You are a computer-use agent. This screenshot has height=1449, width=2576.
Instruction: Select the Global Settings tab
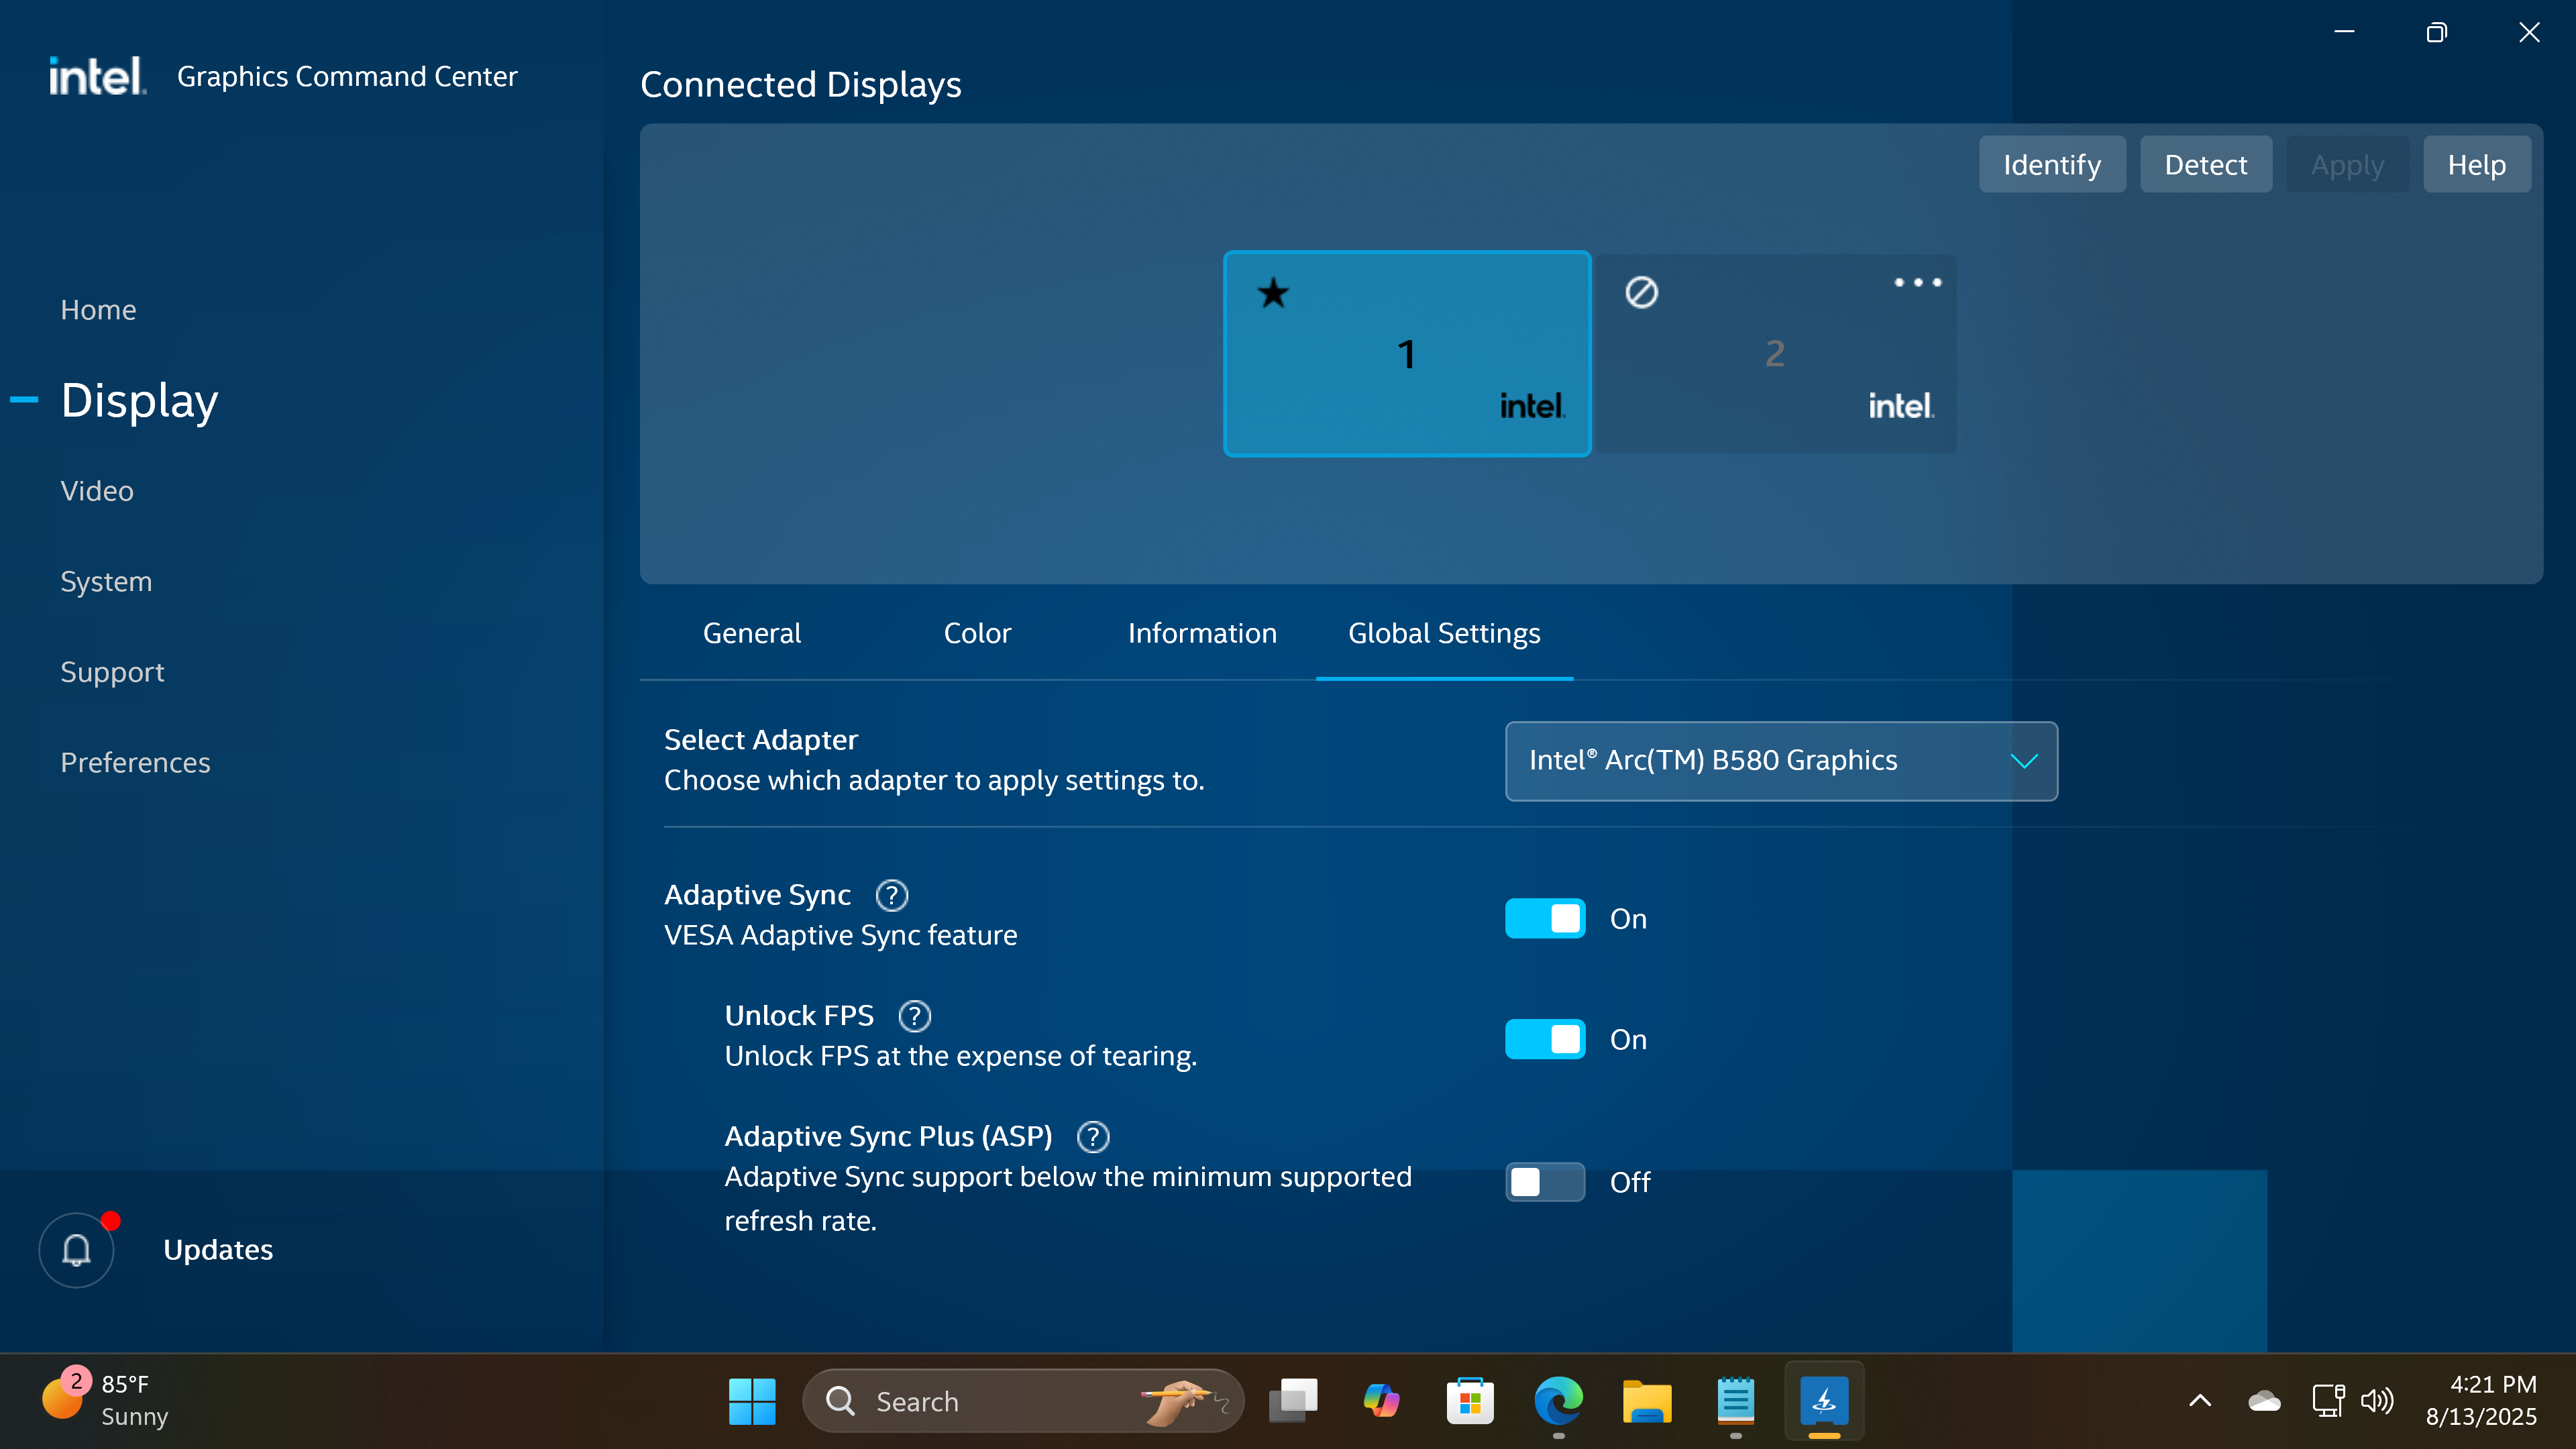[1444, 633]
